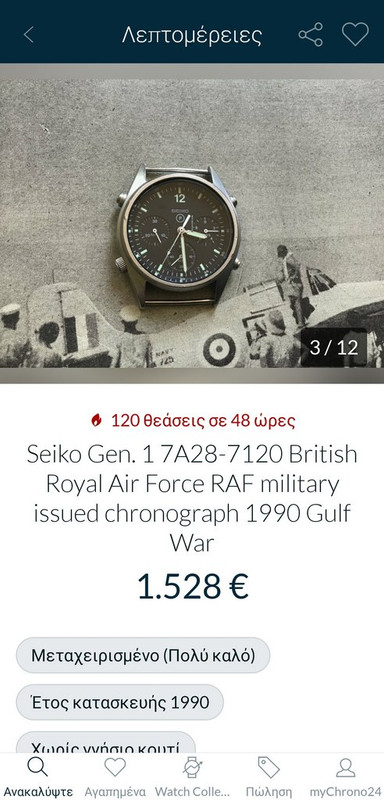Go back using the left arrow
The height and width of the screenshot is (800, 384).
point(29,35)
